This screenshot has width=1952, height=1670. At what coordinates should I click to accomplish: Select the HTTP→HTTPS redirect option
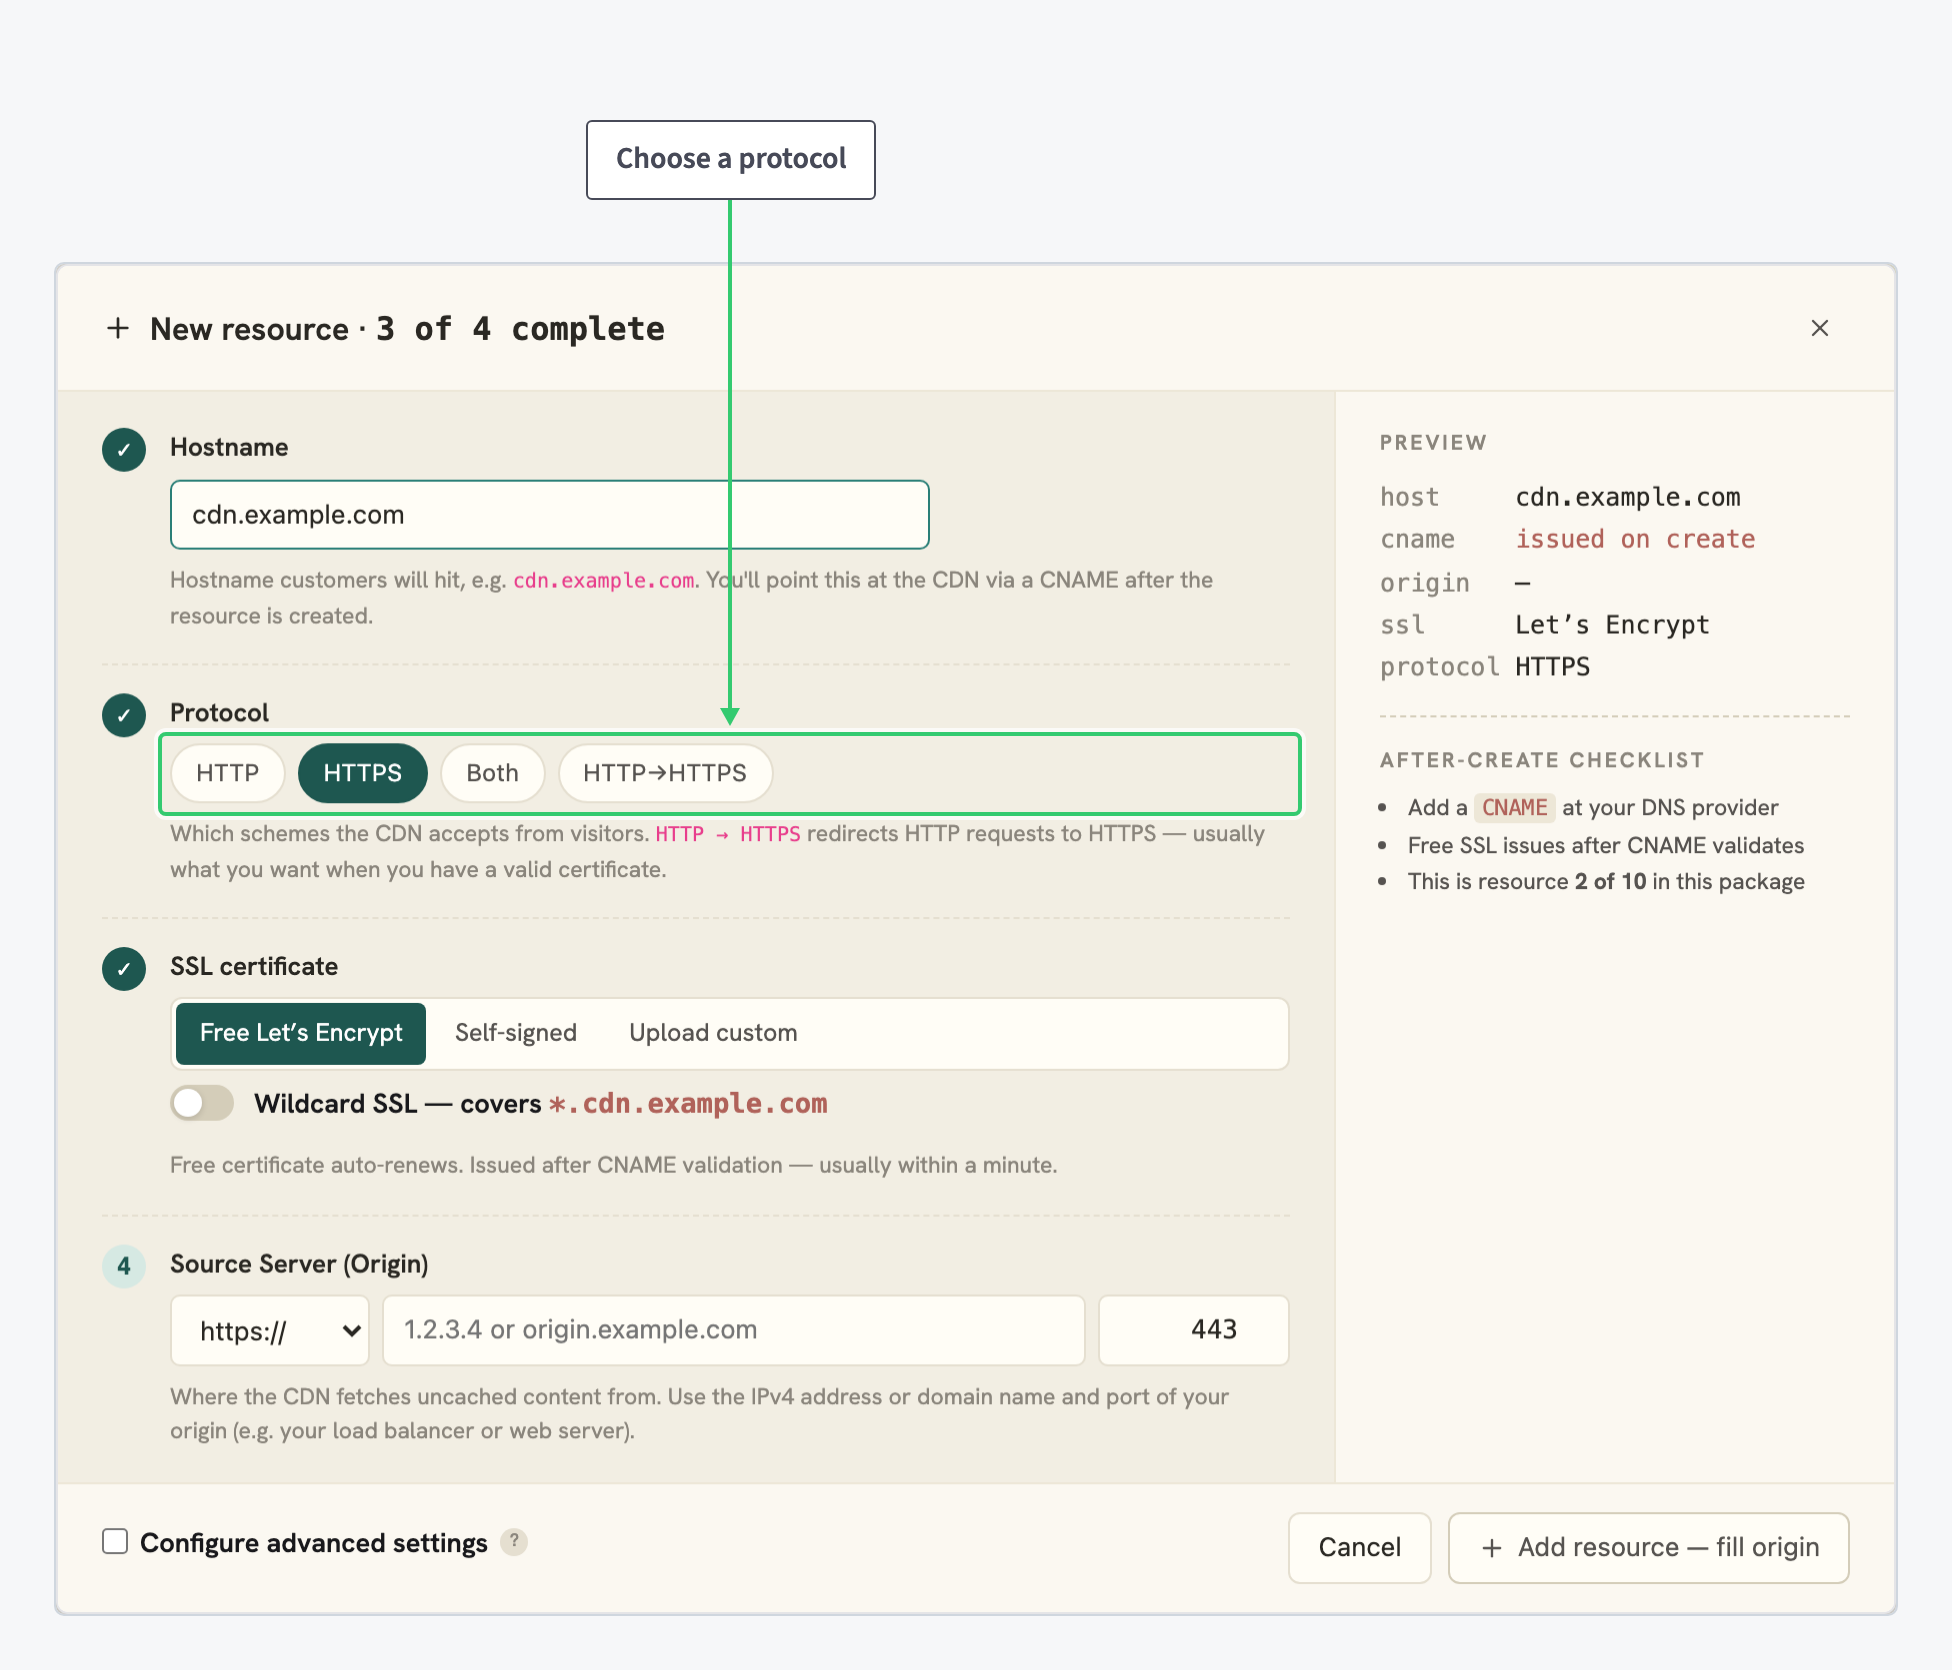point(665,773)
